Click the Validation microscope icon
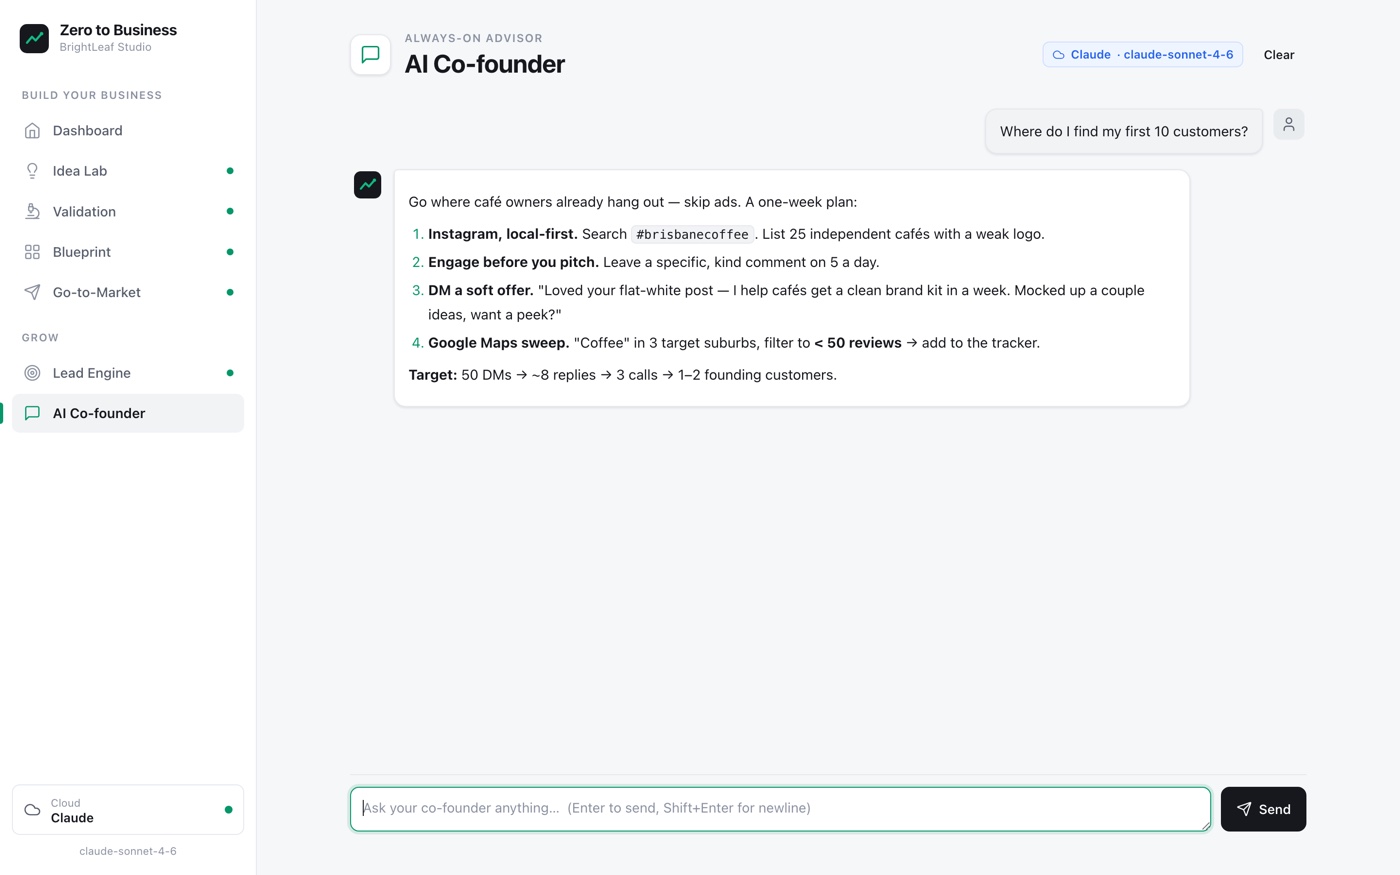 (x=32, y=212)
